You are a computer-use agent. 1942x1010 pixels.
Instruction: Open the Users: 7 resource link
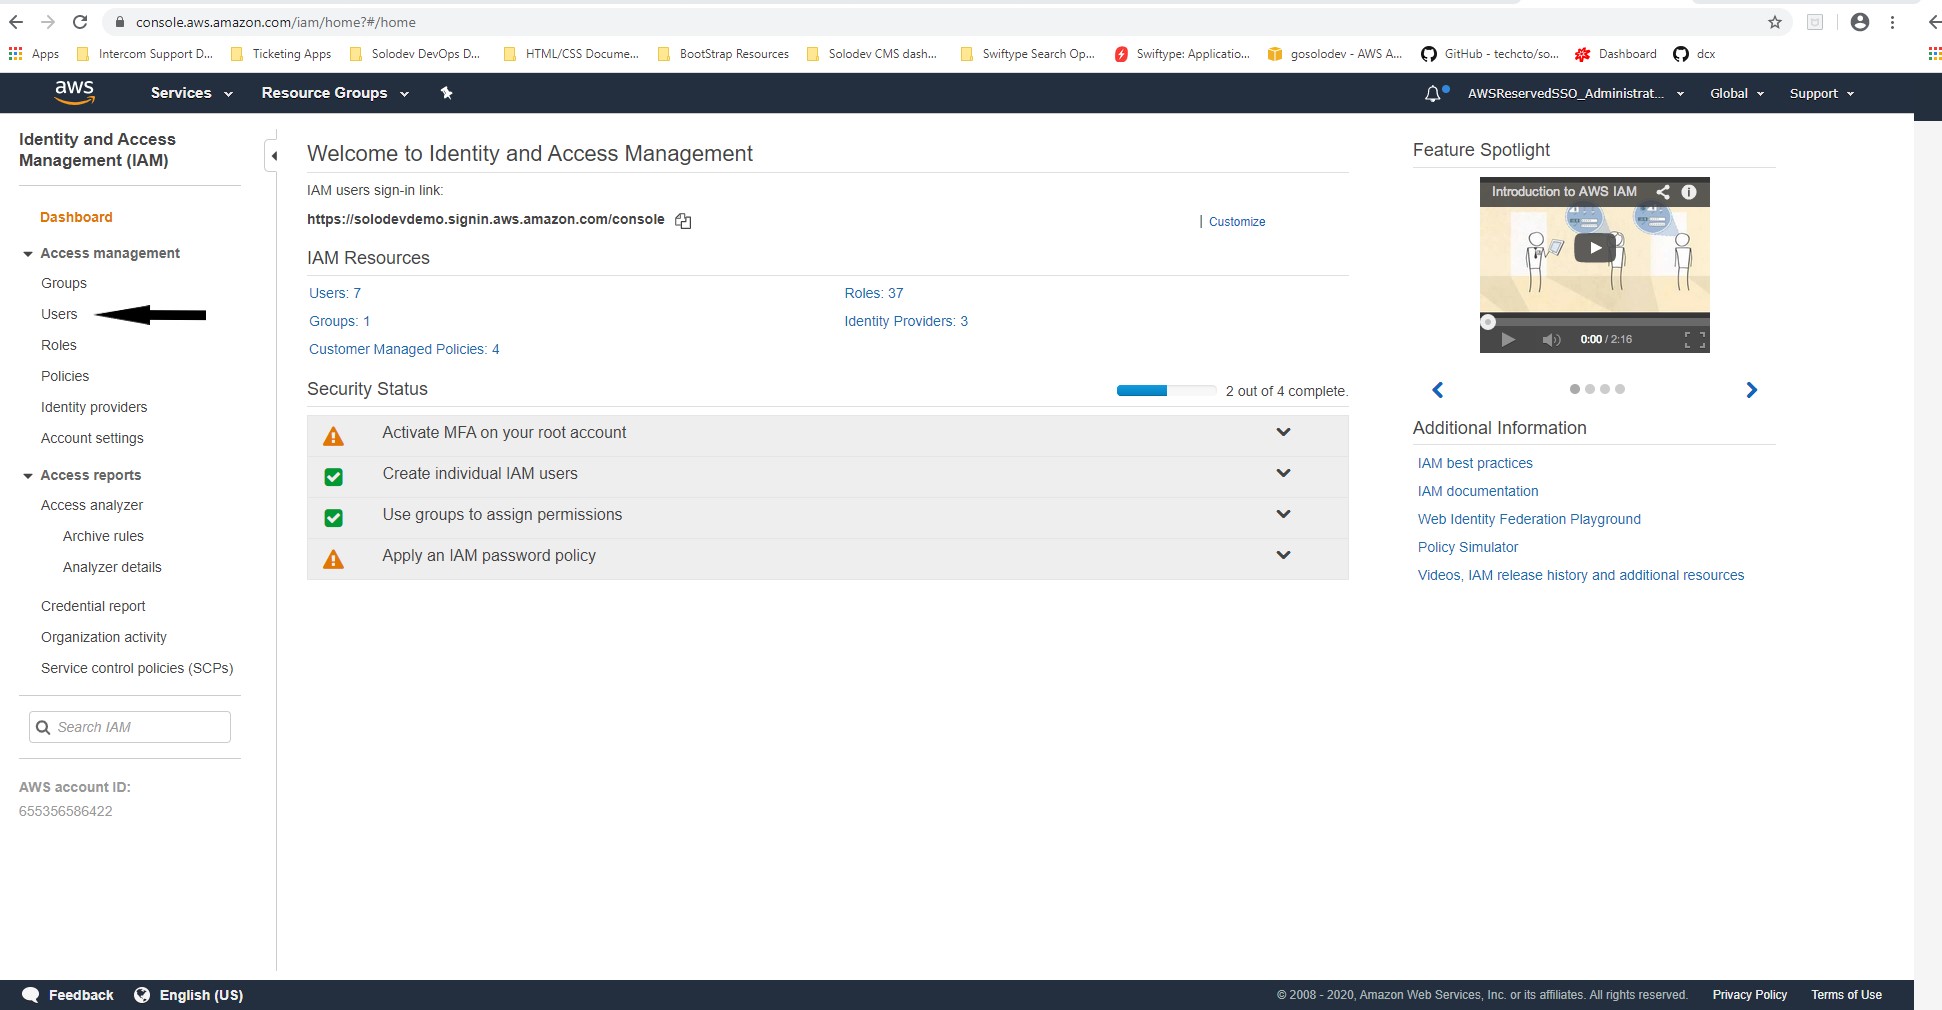(x=335, y=293)
